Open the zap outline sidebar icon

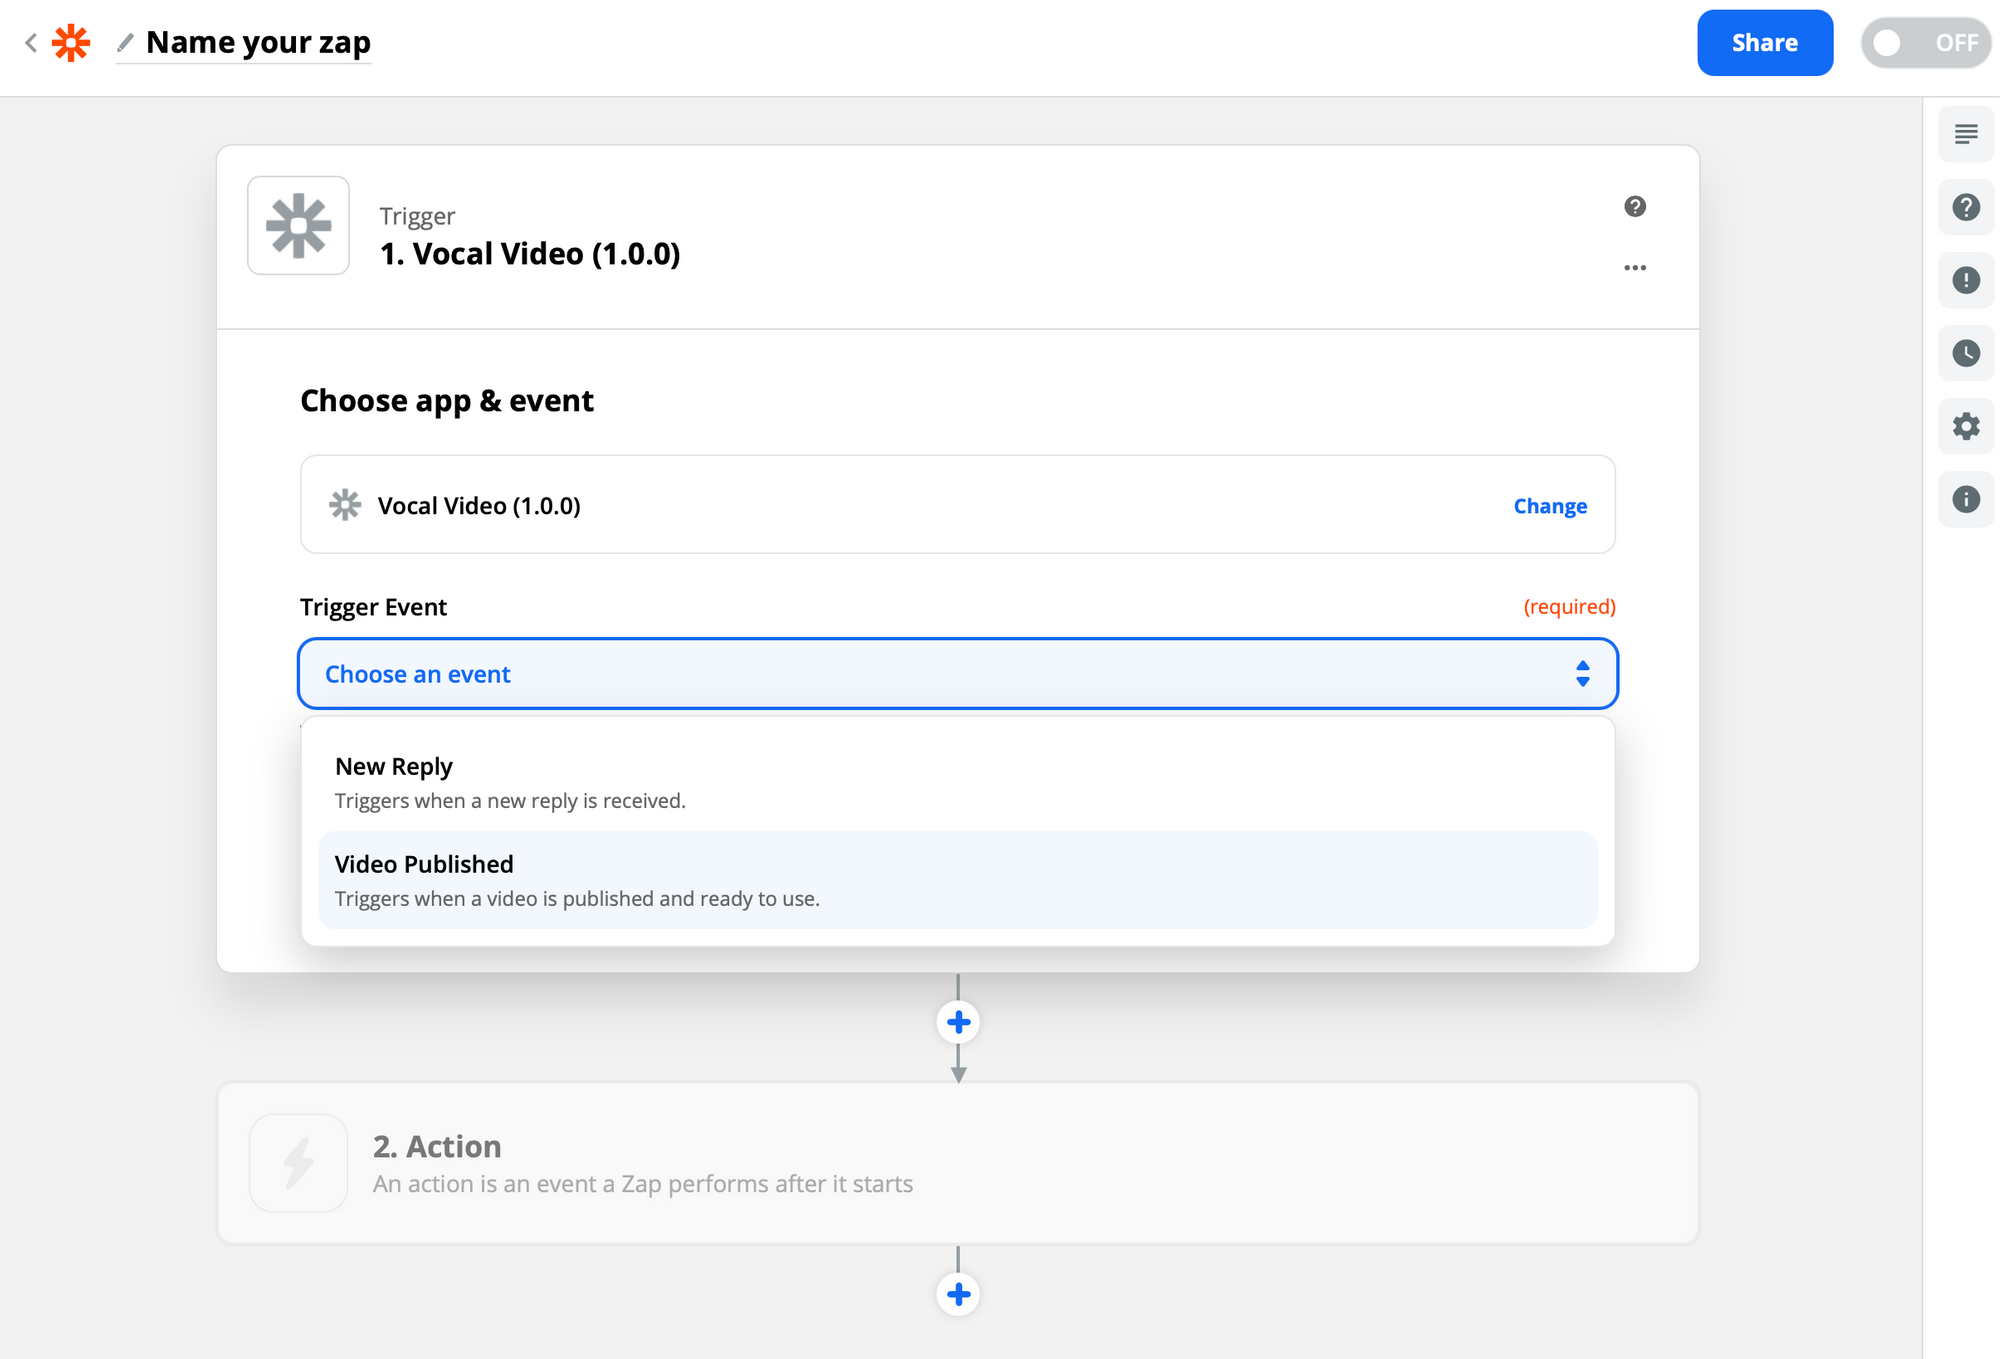[1965, 134]
